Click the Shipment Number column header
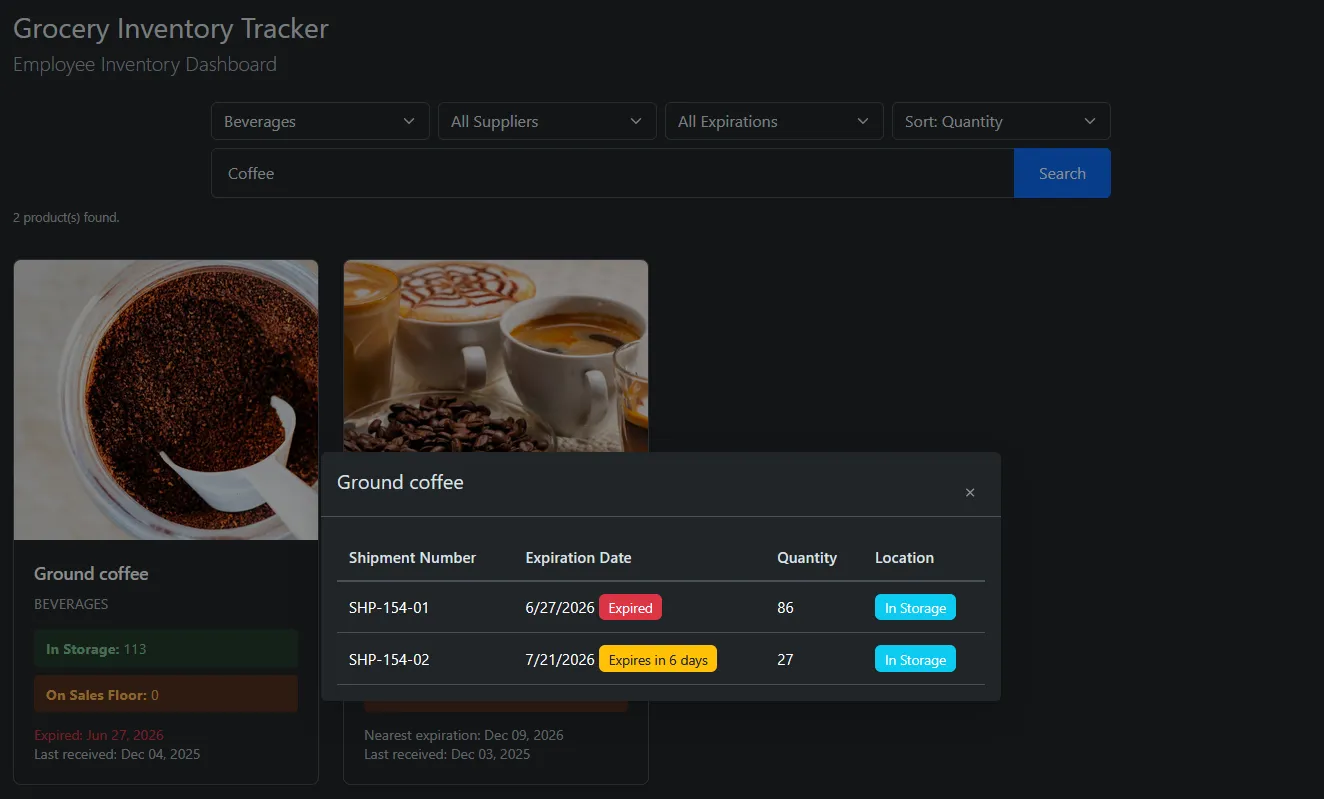This screenshot has width=1324, height=799. click(x=412, y=558)
